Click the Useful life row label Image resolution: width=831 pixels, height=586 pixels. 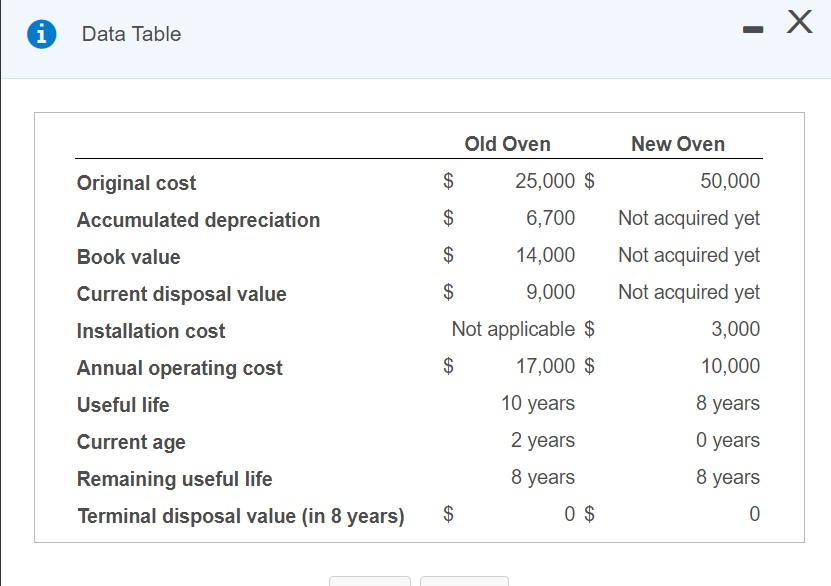123,405
